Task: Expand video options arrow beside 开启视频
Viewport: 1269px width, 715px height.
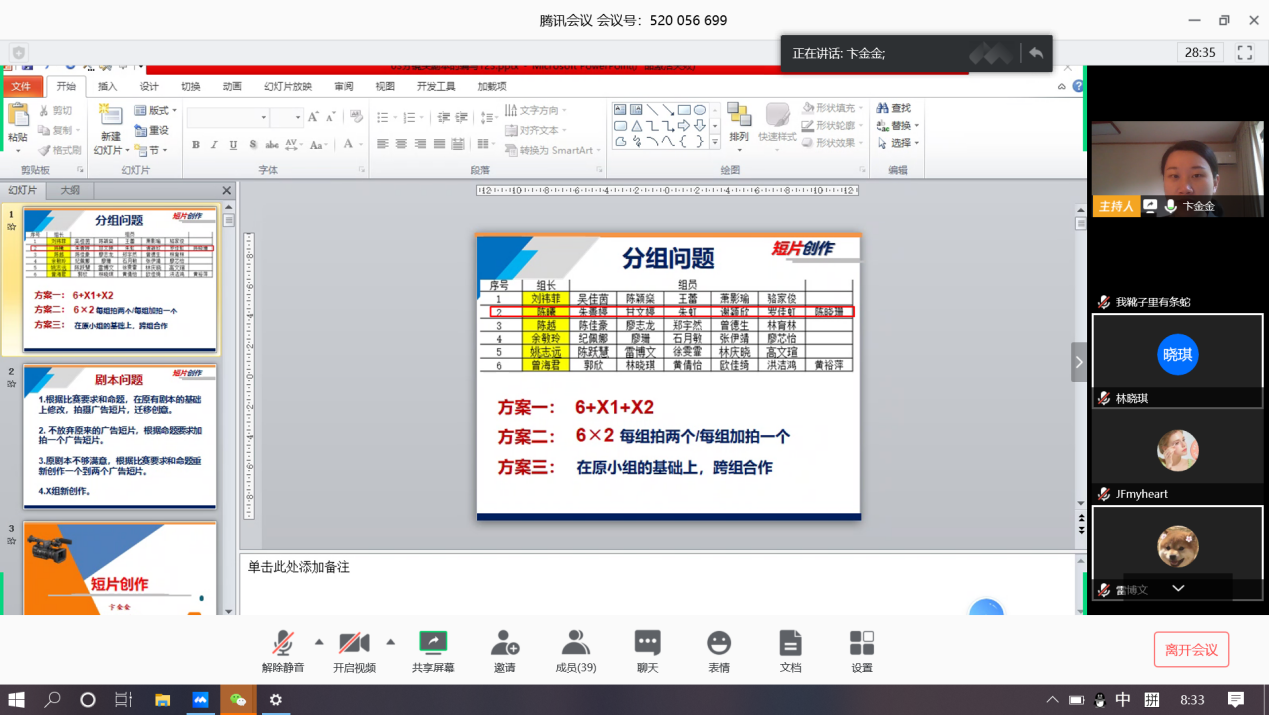Action: [x=390, y=642]
